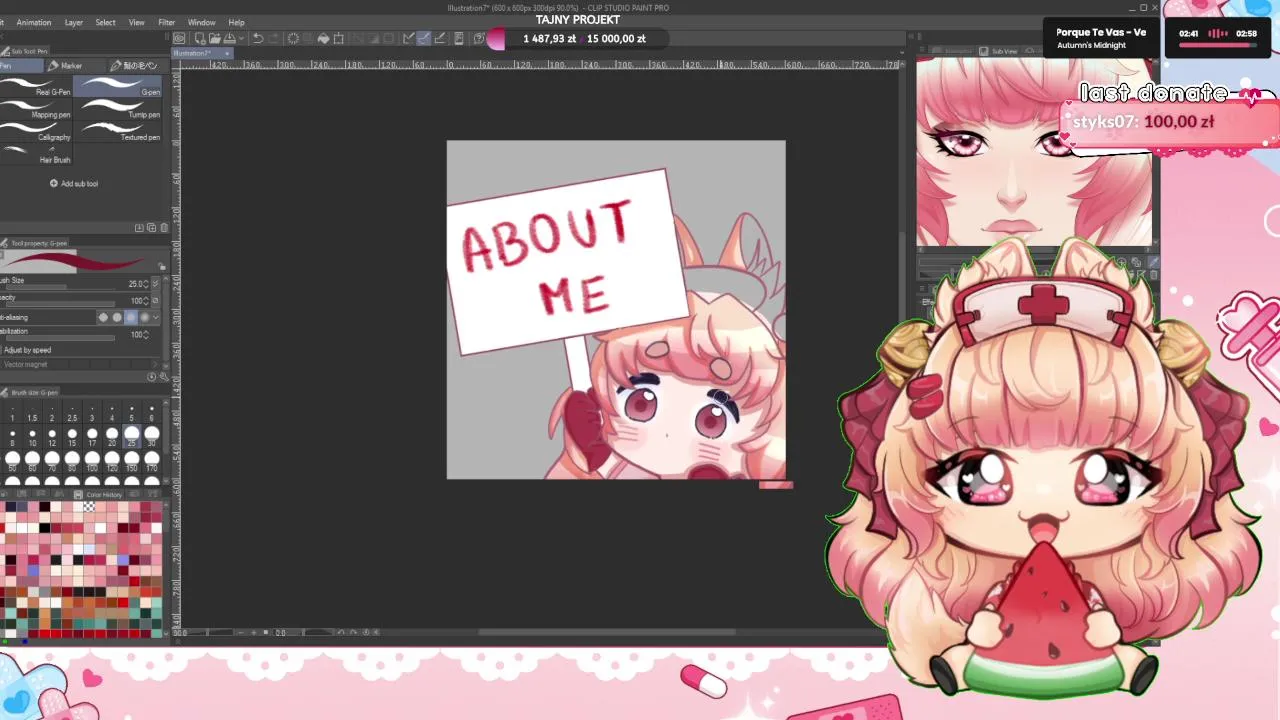Click the zoom out minus icon below canvas
The image size is (1280, 720).
(x=240, y=632)
